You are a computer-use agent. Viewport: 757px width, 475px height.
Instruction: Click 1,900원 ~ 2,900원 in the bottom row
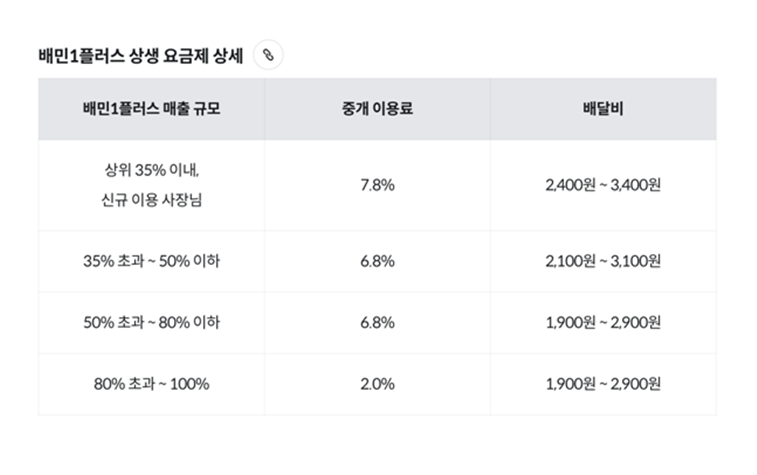point(603,384)
